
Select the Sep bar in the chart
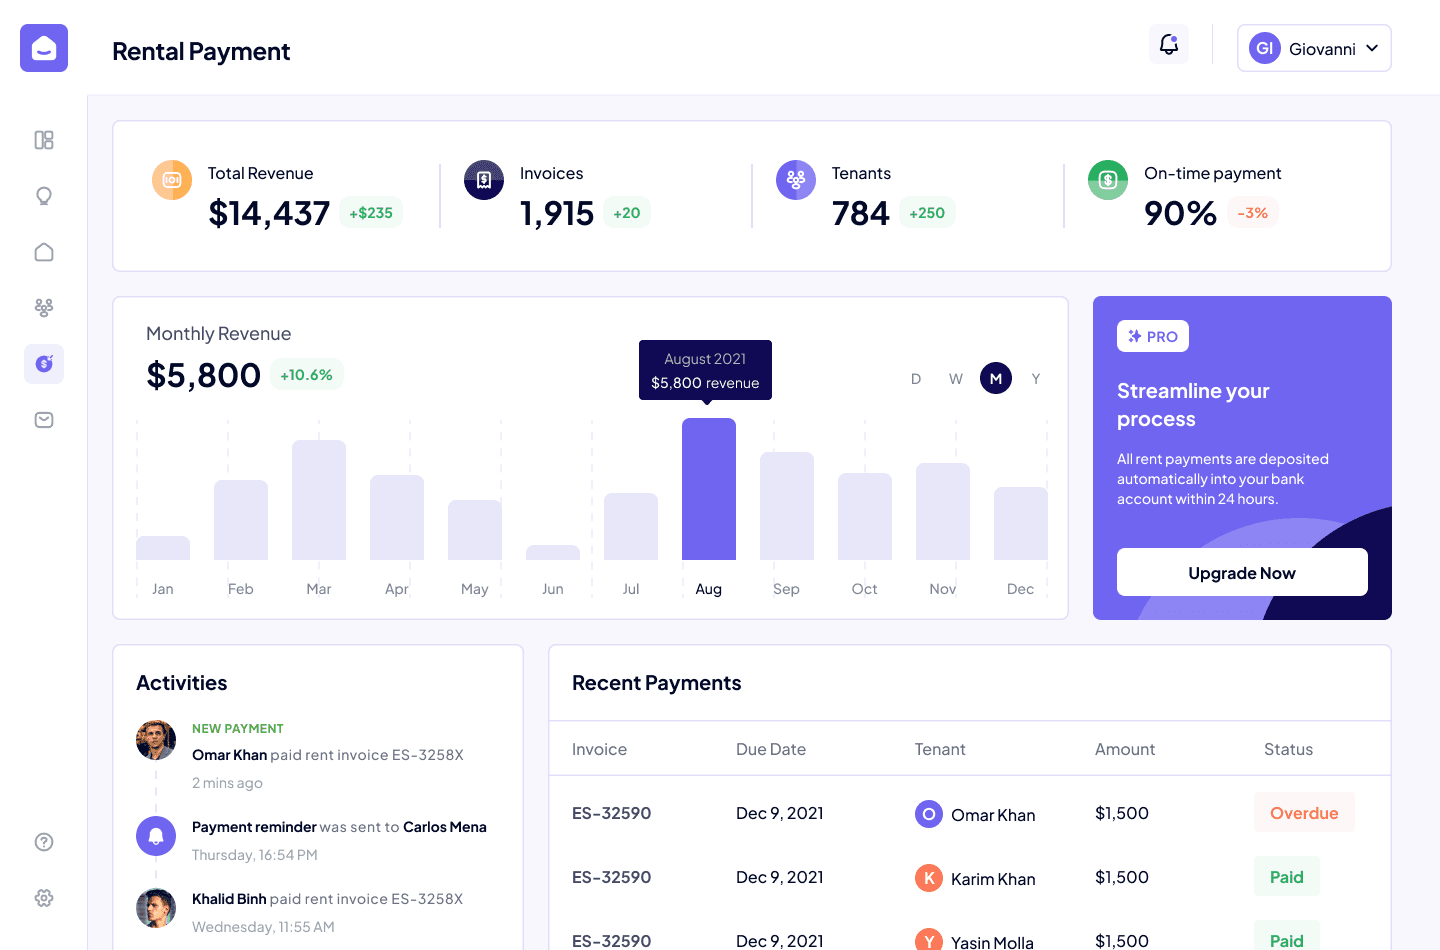tap(787, 506)
